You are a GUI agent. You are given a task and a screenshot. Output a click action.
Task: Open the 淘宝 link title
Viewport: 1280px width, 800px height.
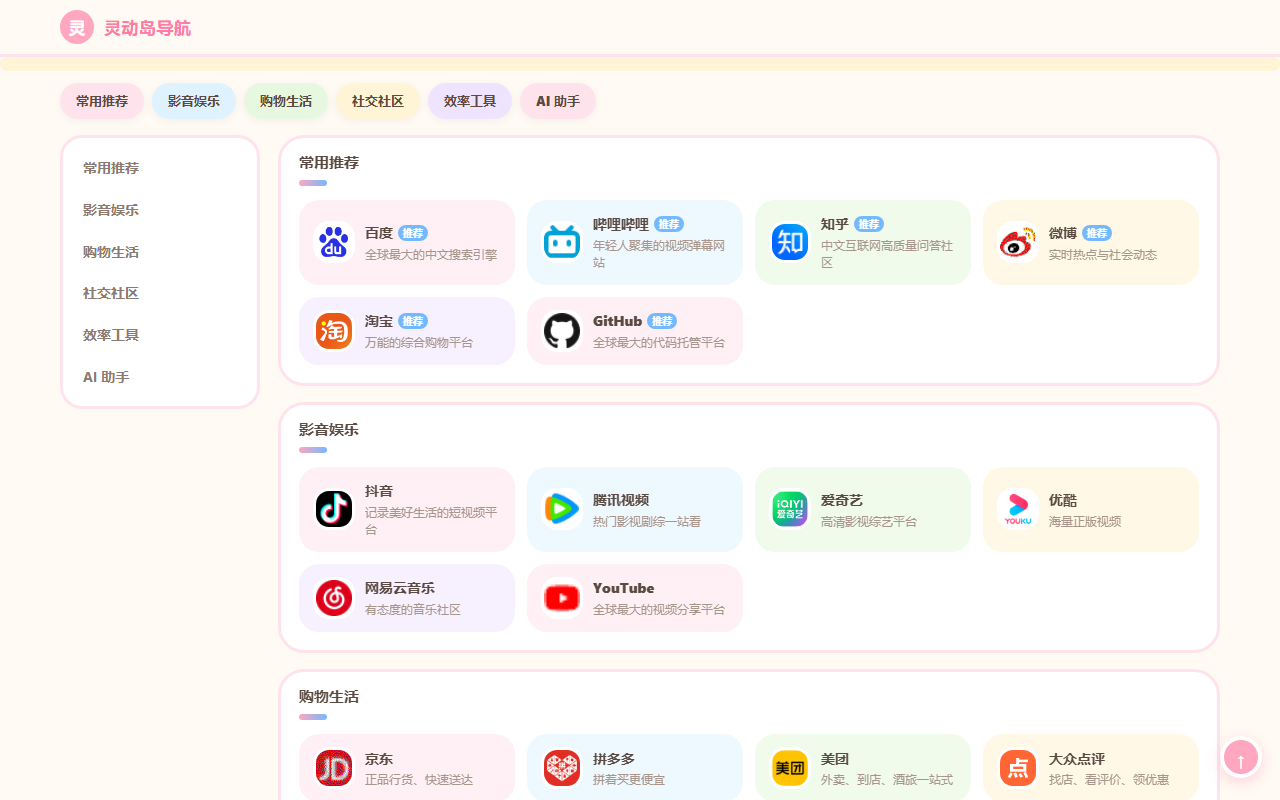(379, 321)
